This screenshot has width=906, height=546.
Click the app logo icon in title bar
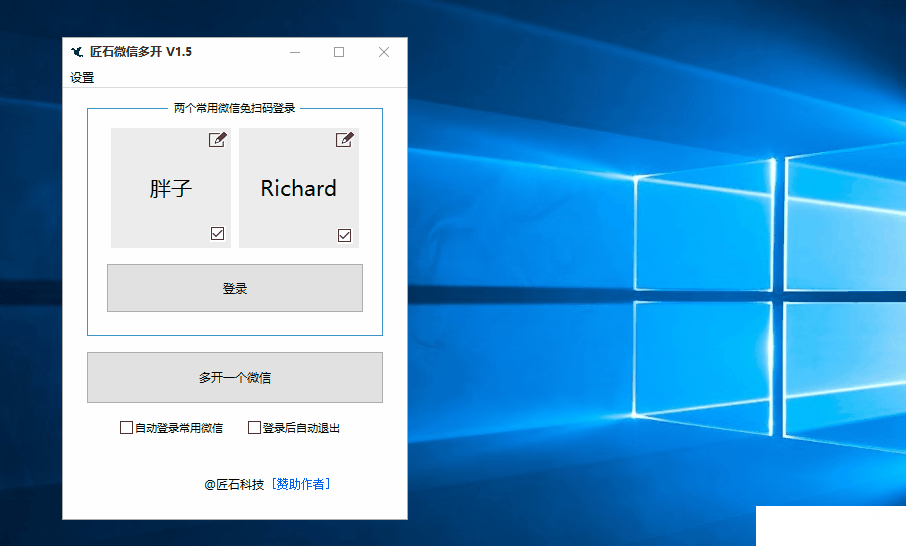pyautogui.click(x=77, y=52)
